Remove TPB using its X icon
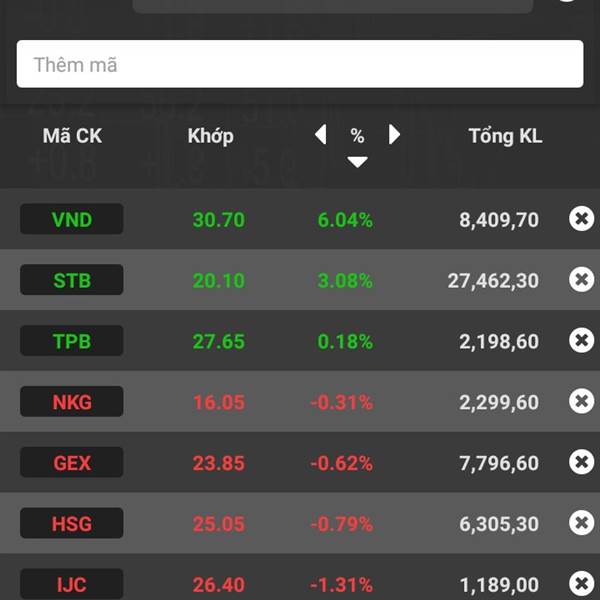 (x=581, y=341)
